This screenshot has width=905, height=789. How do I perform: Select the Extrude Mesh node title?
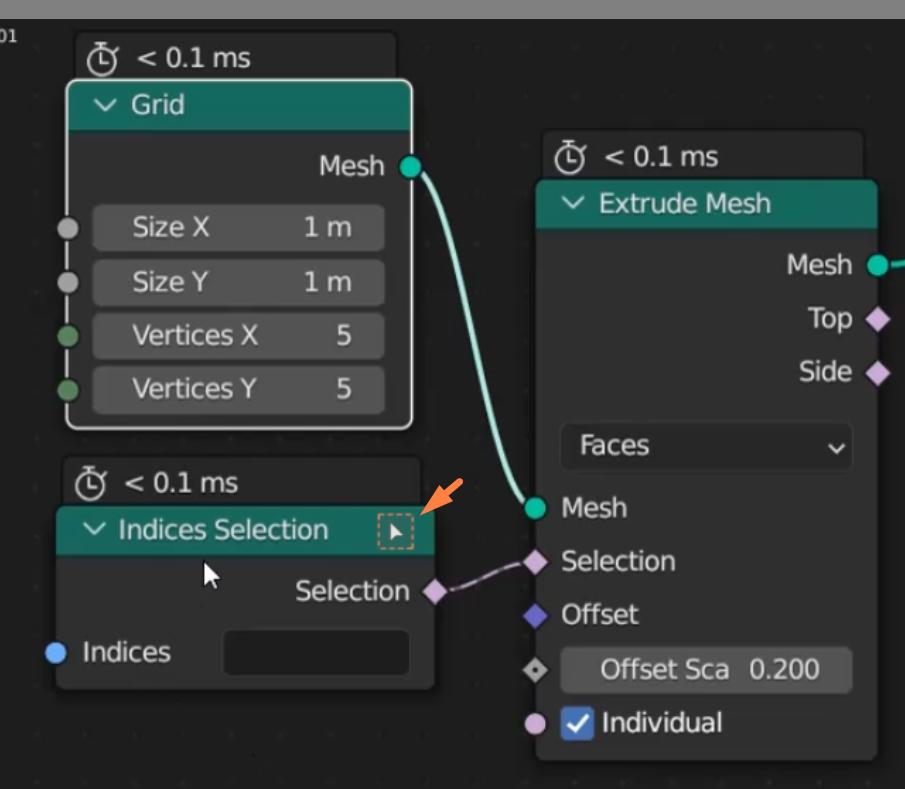point(685,203)
